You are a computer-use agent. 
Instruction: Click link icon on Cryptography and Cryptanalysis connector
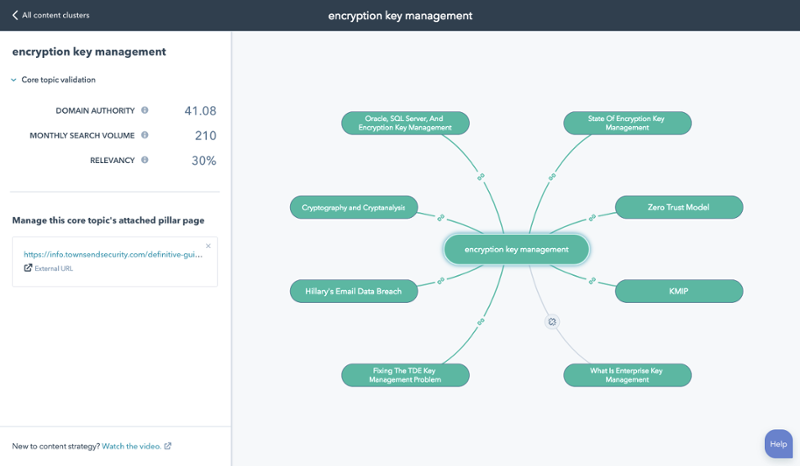click(440, 216)
